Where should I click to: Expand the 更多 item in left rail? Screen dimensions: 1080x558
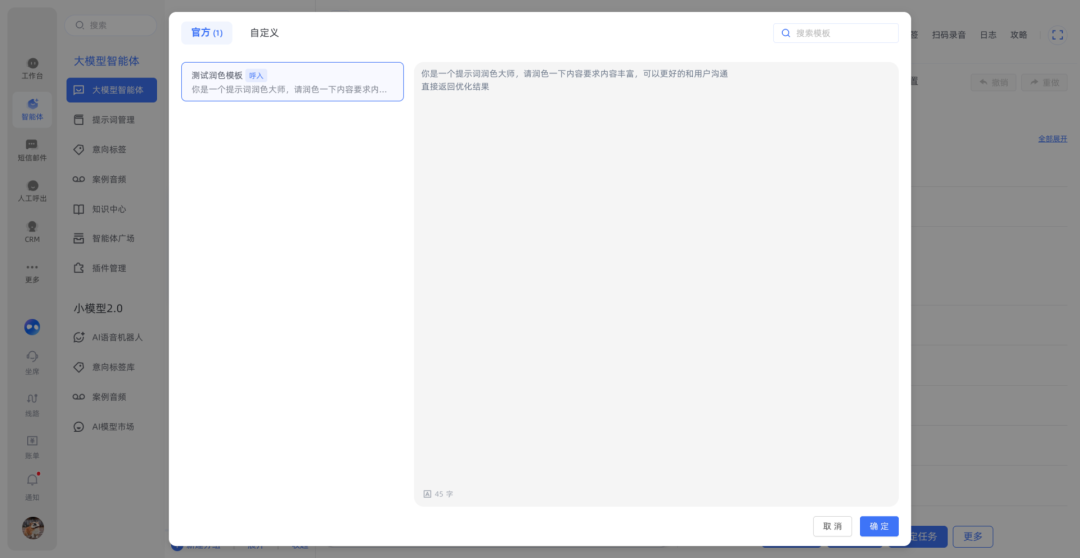[32, 272]
